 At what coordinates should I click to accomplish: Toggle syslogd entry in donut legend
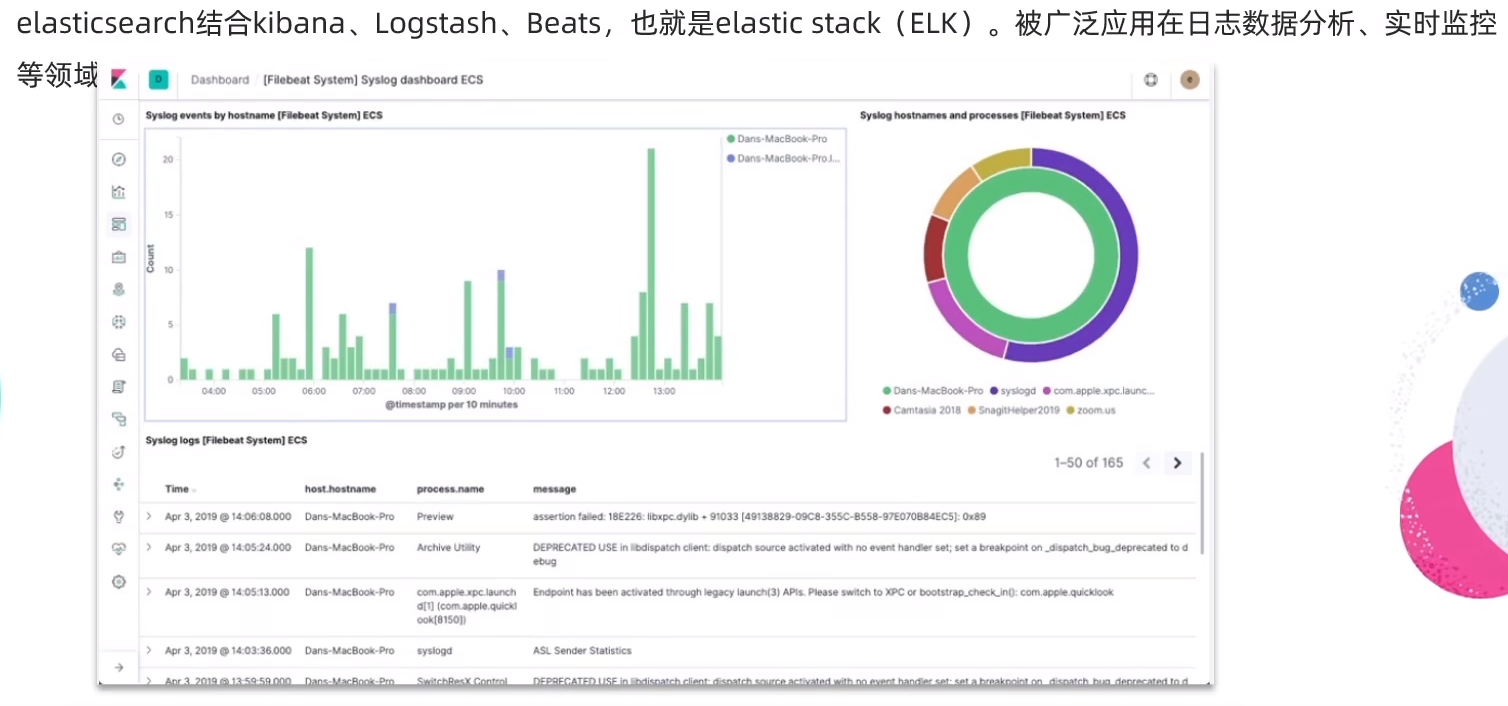tap(1013, 391)
